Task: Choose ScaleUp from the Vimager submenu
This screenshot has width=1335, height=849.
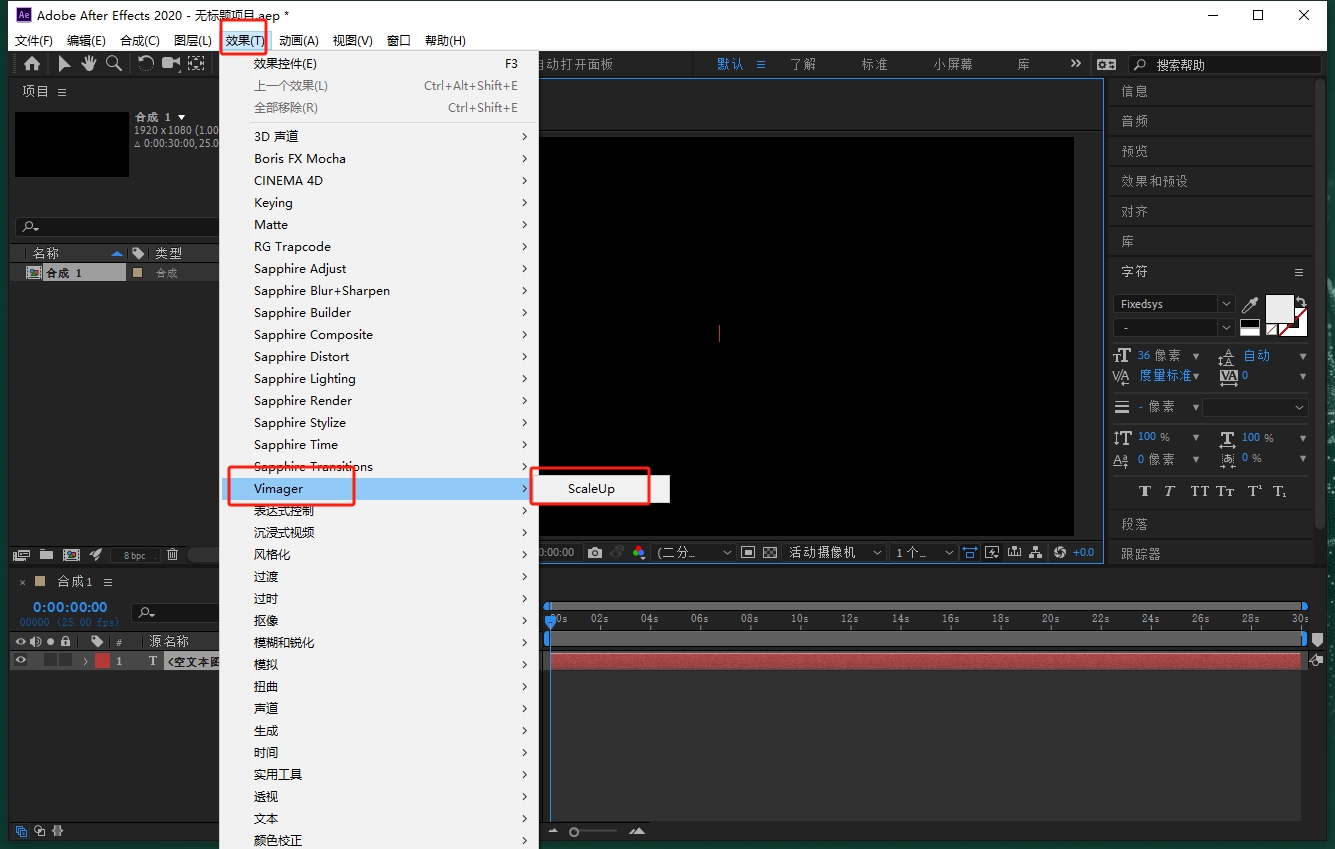Action: tap(591, 489)
